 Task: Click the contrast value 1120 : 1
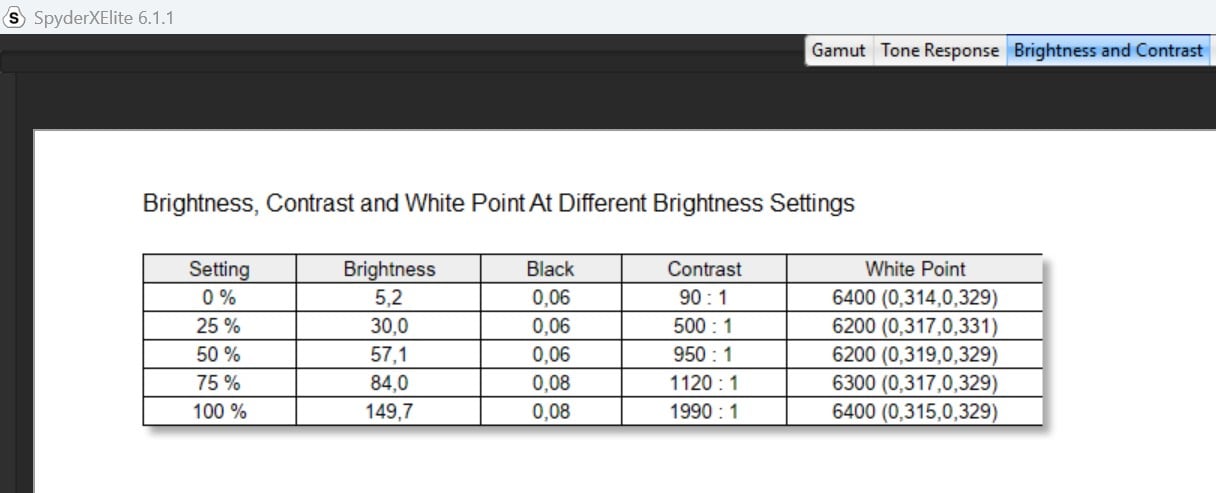pyautogui.click(x=704, y=383)
